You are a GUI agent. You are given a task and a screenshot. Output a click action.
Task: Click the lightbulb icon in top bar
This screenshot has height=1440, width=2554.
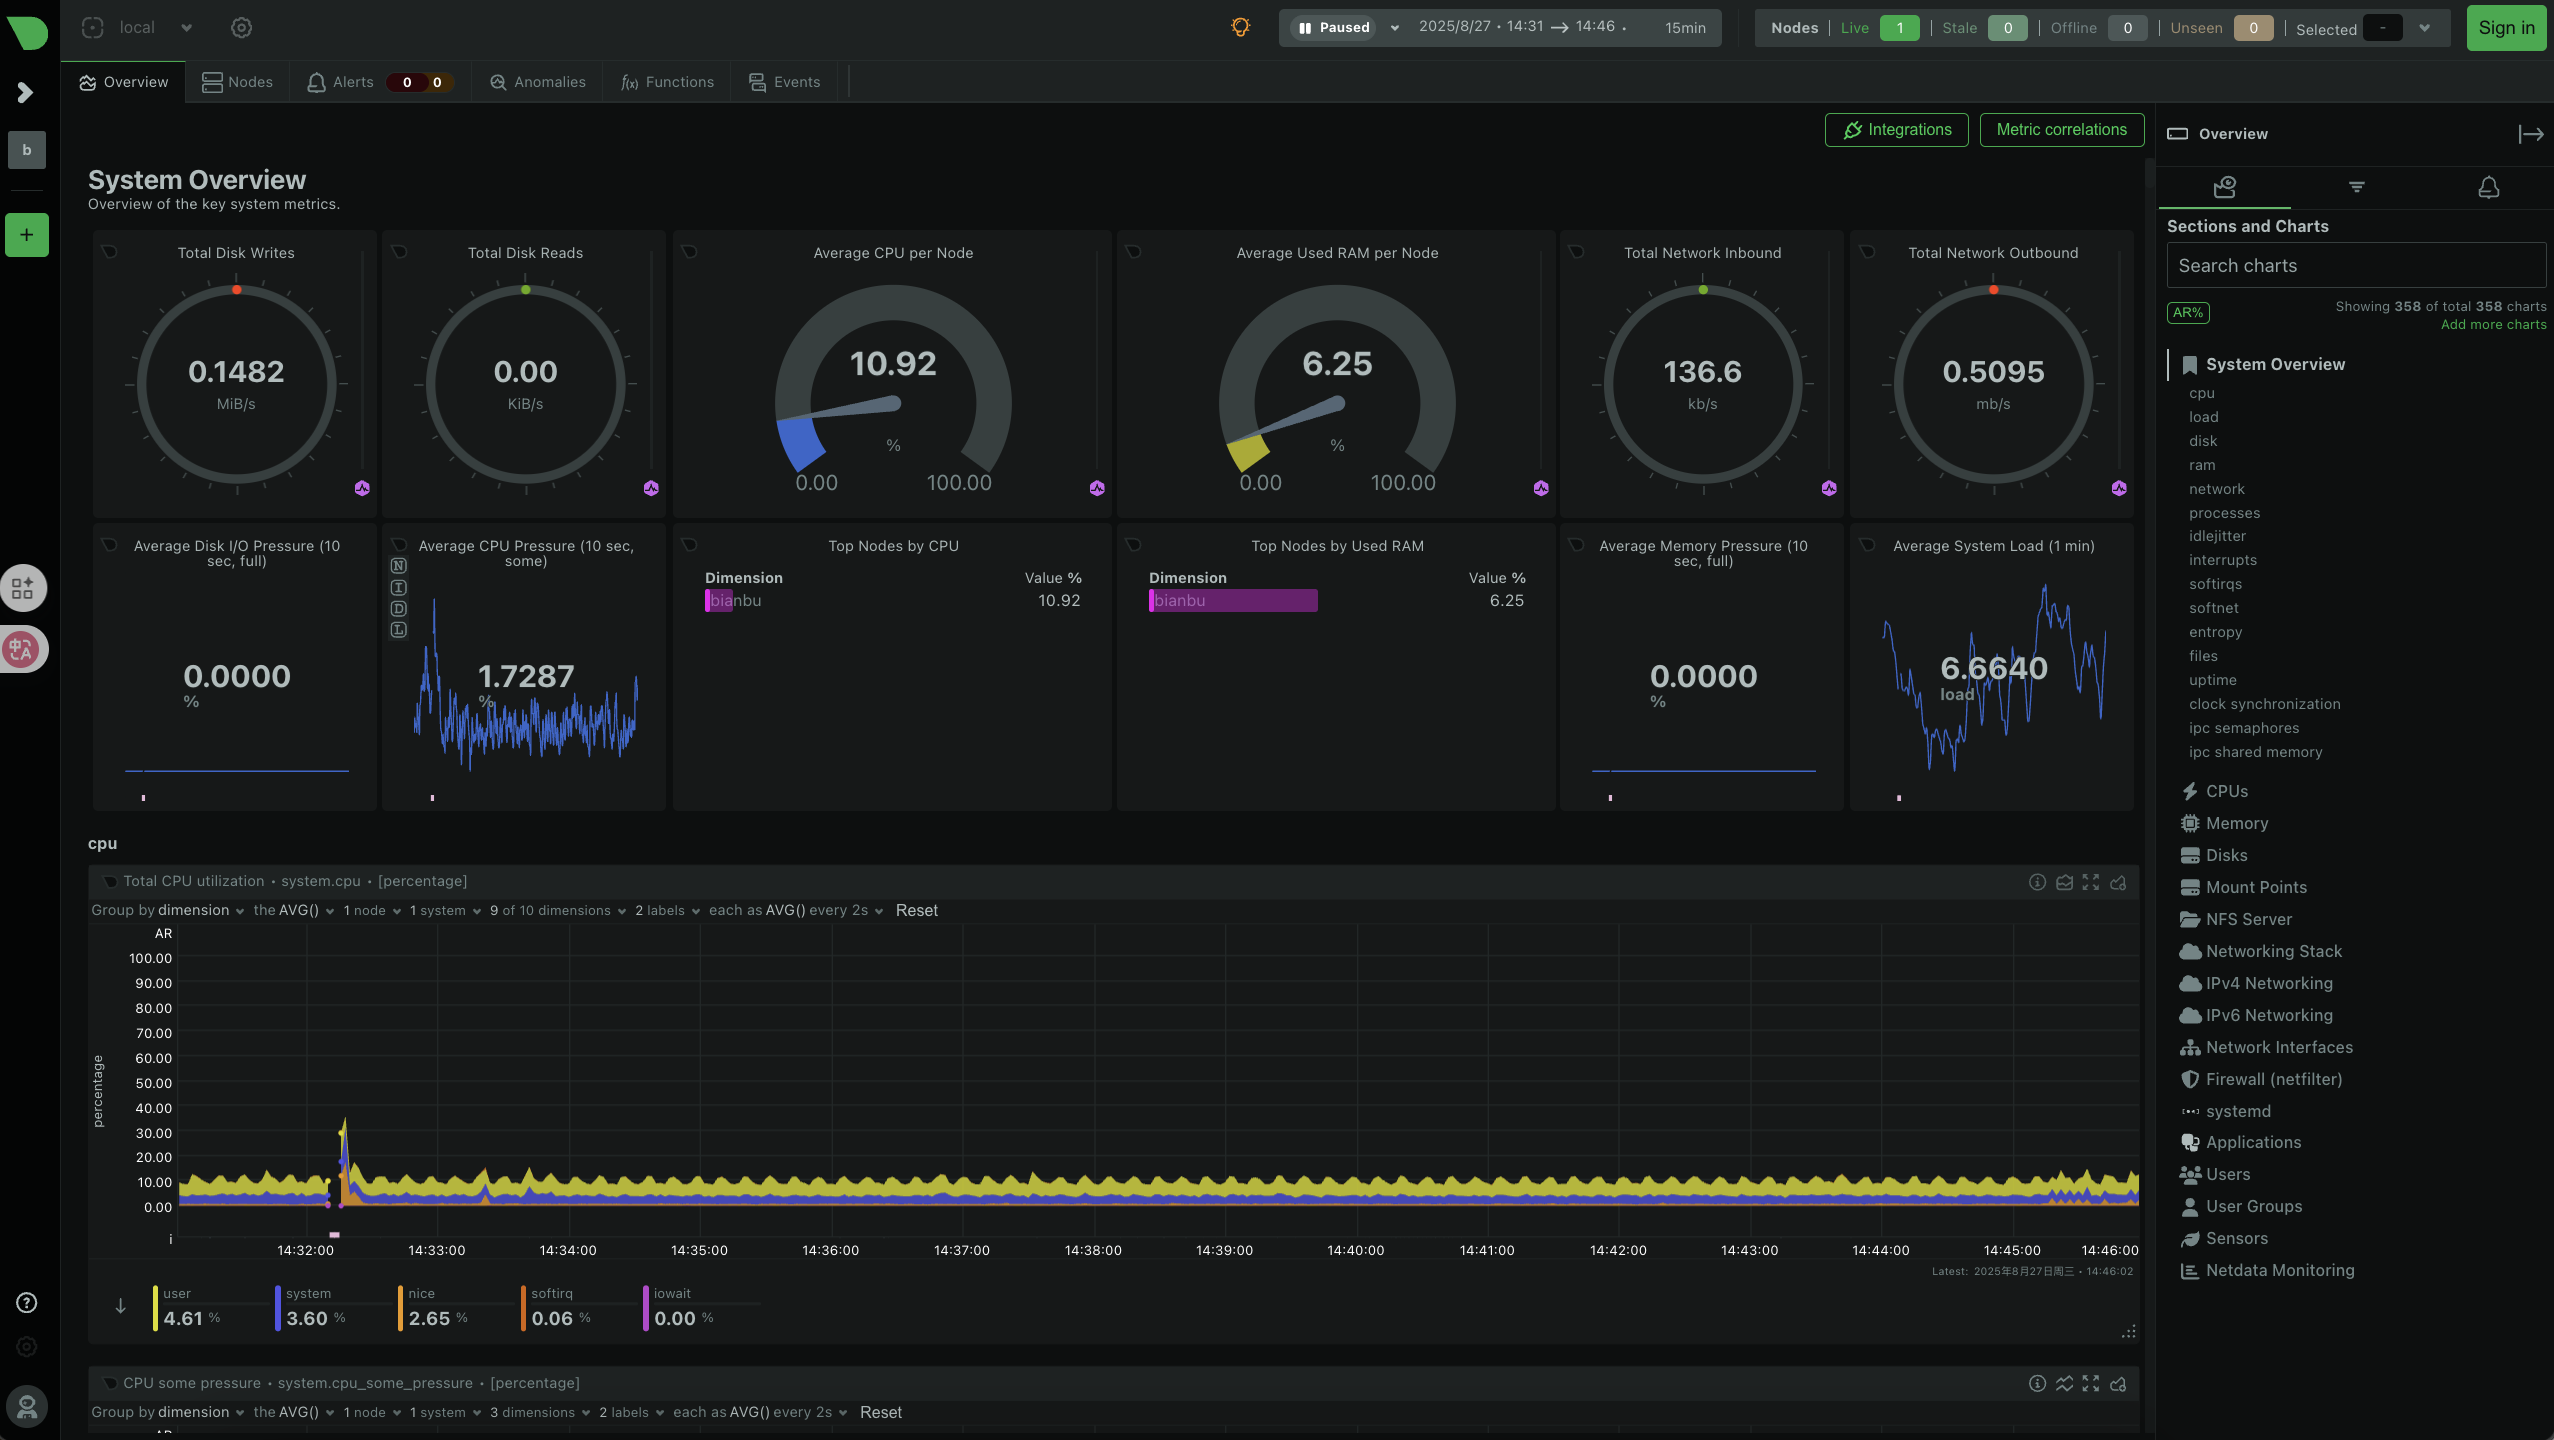tap(1240, 28)
